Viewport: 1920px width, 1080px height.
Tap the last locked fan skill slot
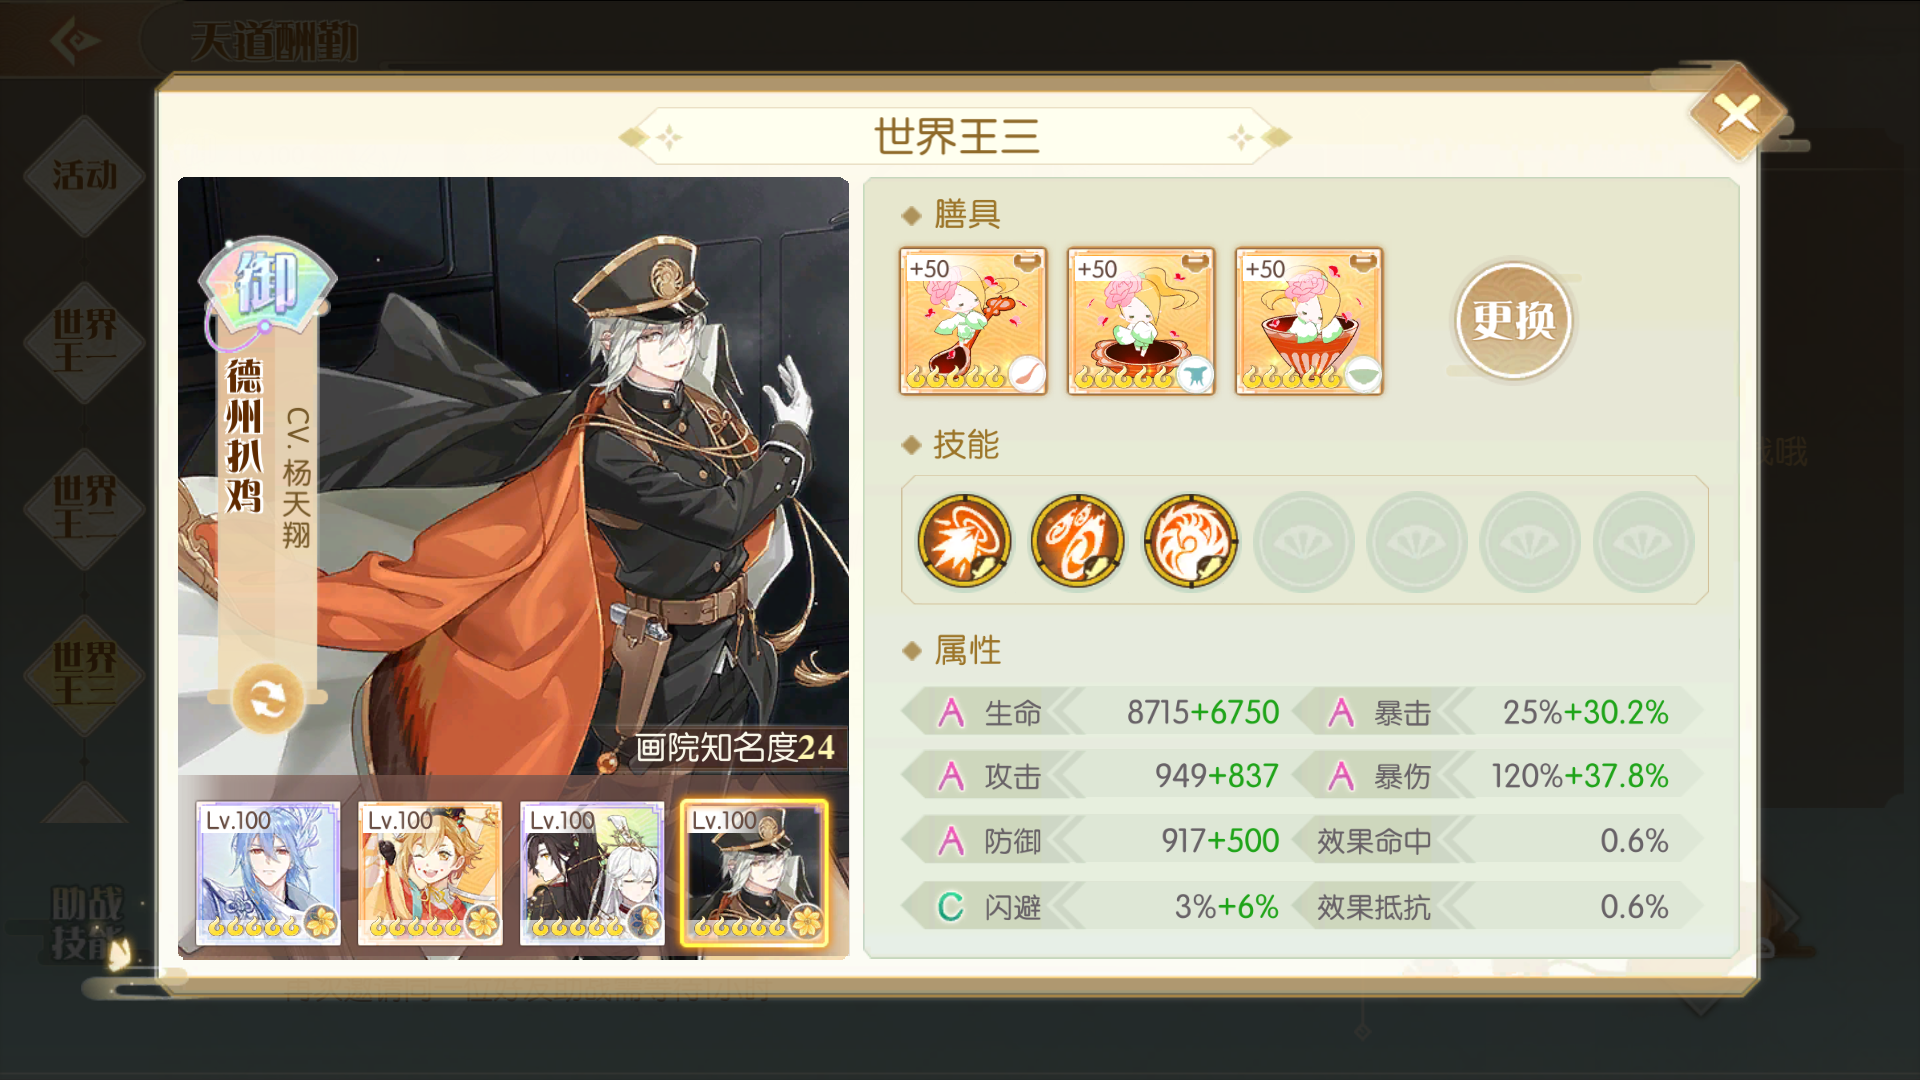coord(1642,541)
